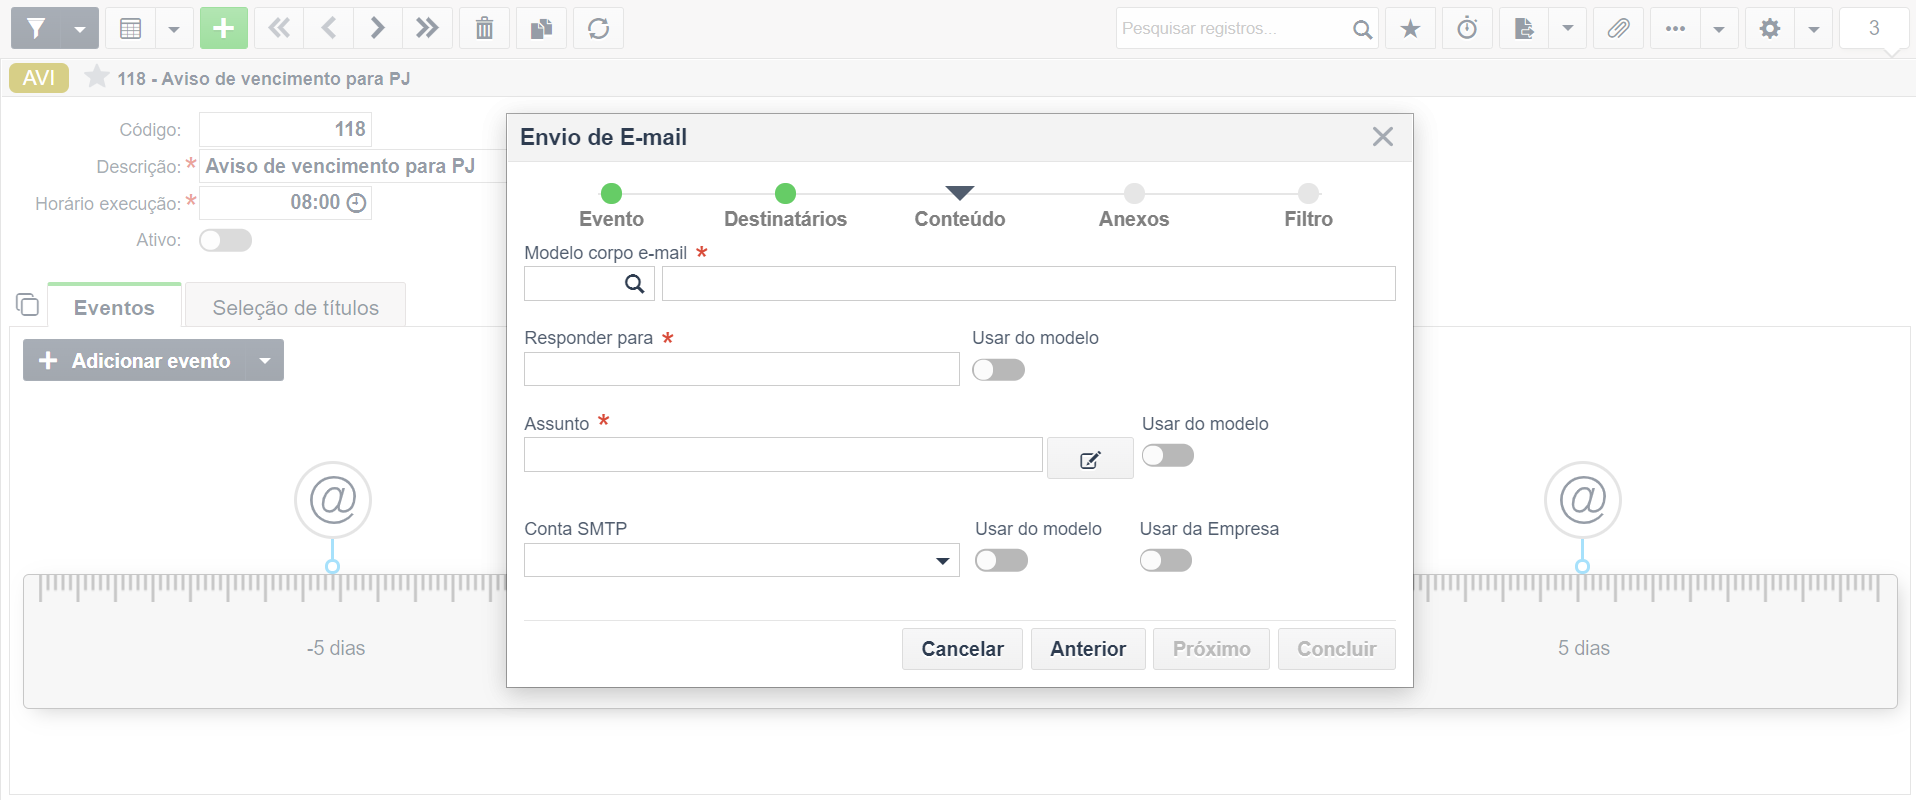Click the duplicate record icon
The width and height of the screenshot is (1916, 800).
[541, 28]
